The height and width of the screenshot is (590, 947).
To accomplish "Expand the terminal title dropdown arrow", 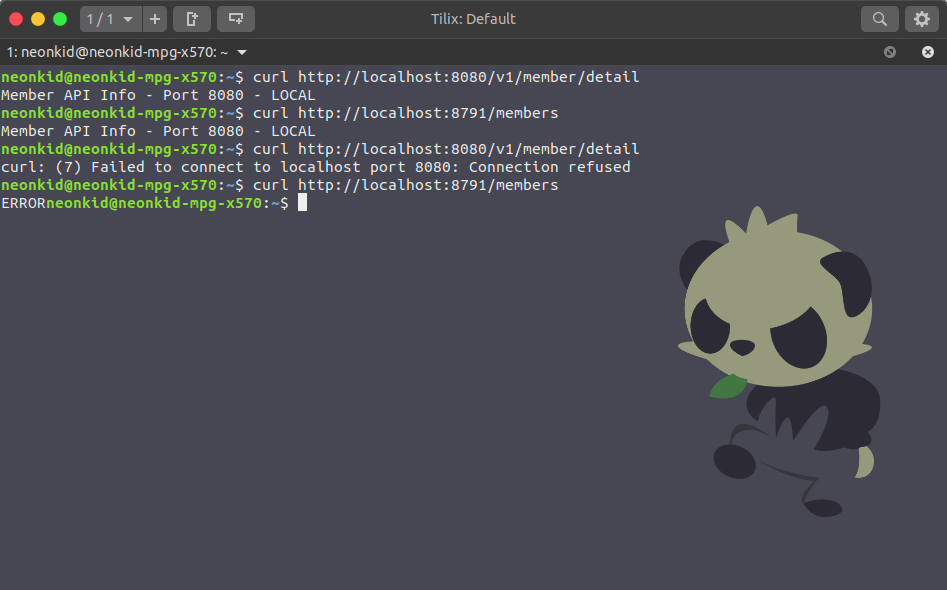I will pyautogui.click(x=242, y=53).
